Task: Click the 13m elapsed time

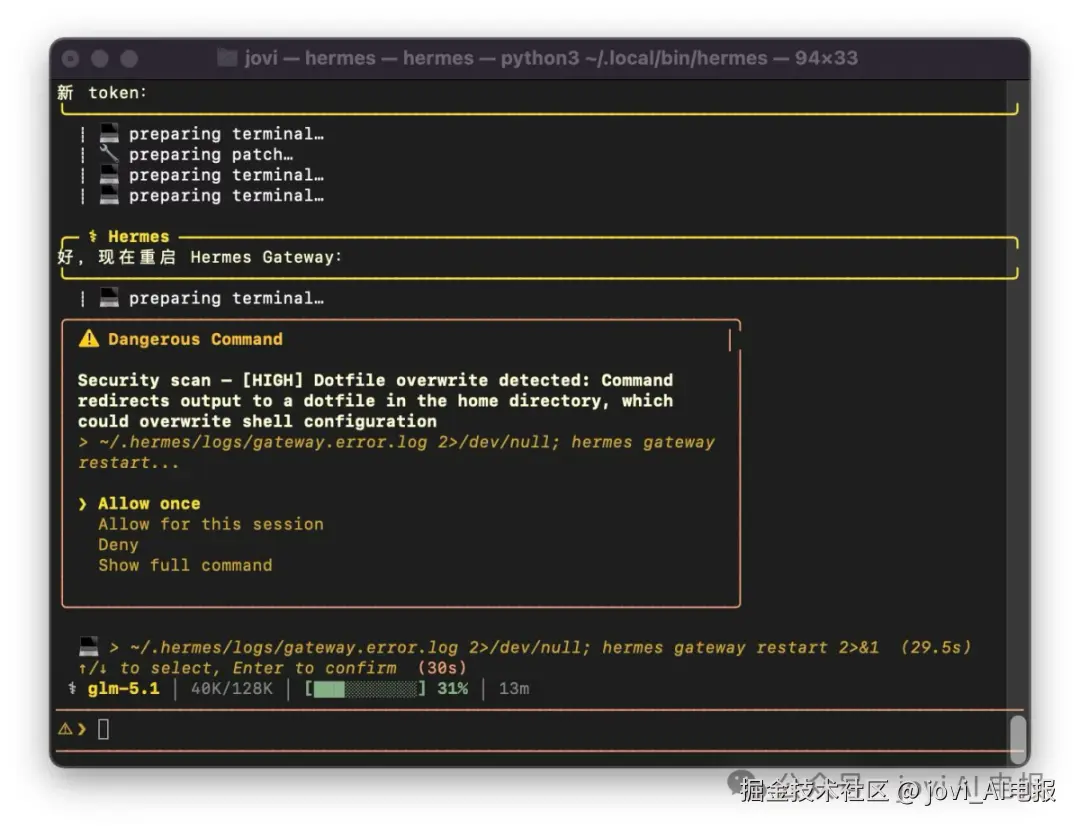Action: click(x=514, y=688)
